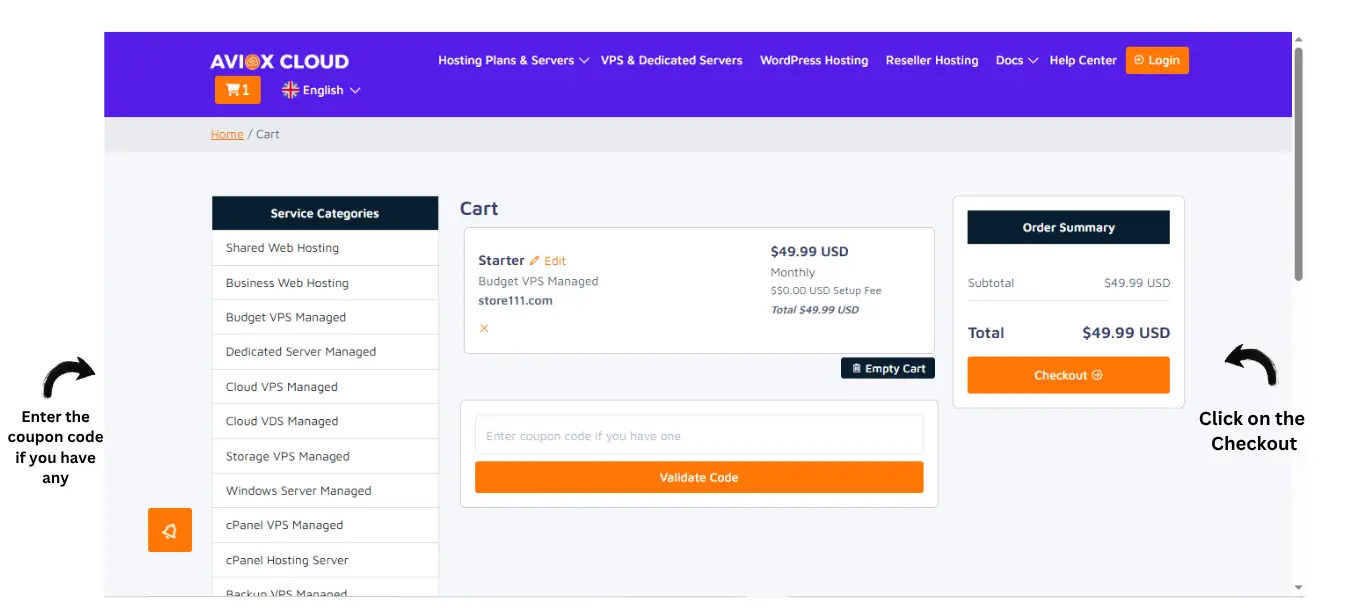The image size is (1366, 609).
Task: Click the Validate Code button
Action: pyautogui.click(x=698, y=477)
